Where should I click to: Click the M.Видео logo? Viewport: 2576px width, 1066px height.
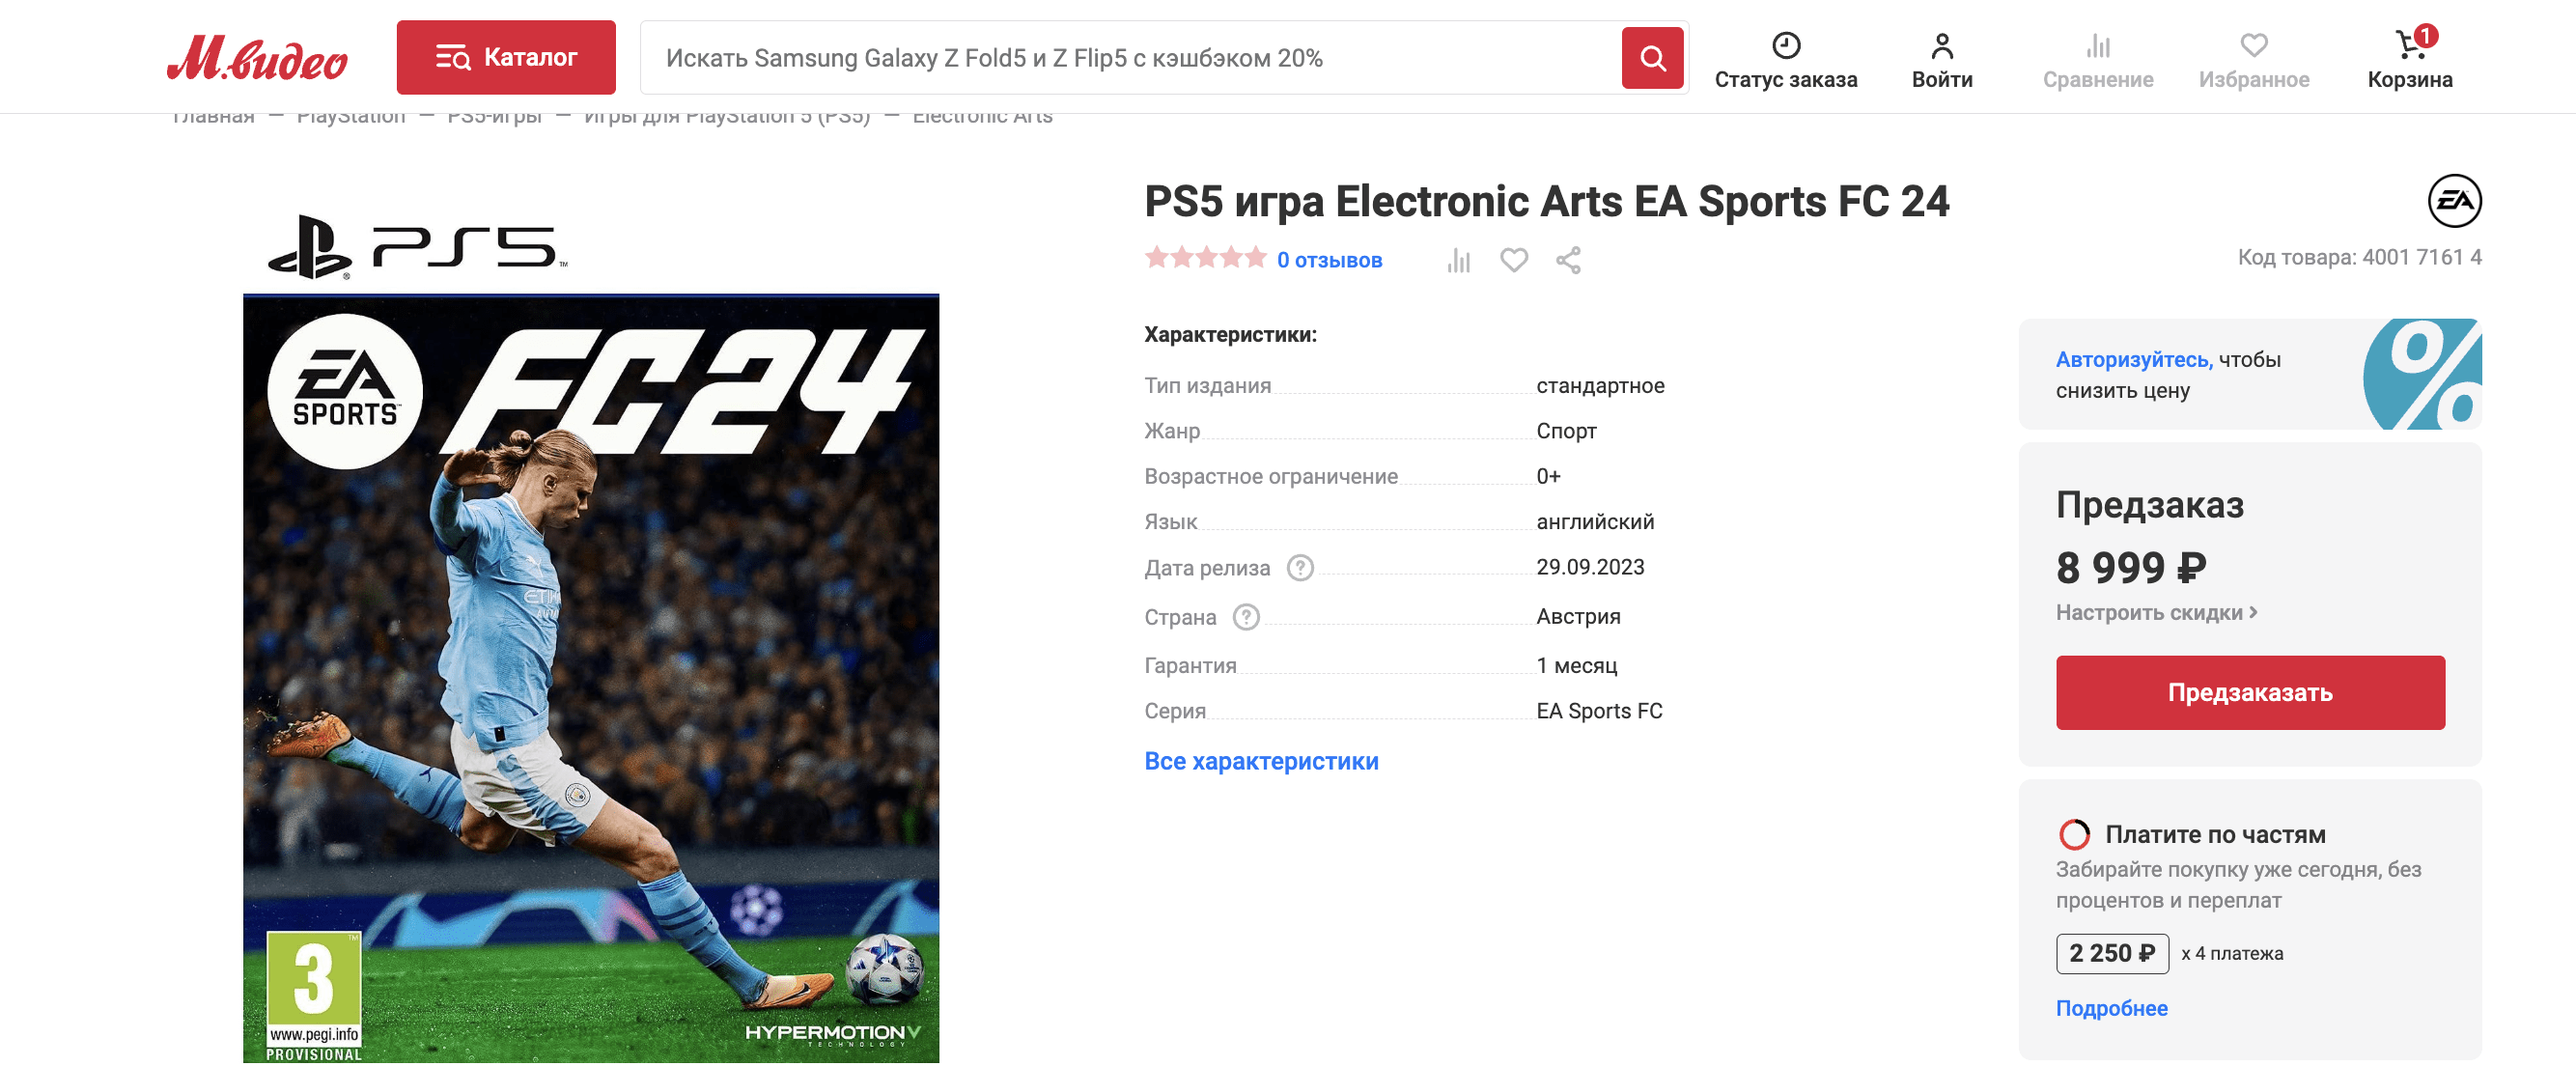tap(257, 58)
